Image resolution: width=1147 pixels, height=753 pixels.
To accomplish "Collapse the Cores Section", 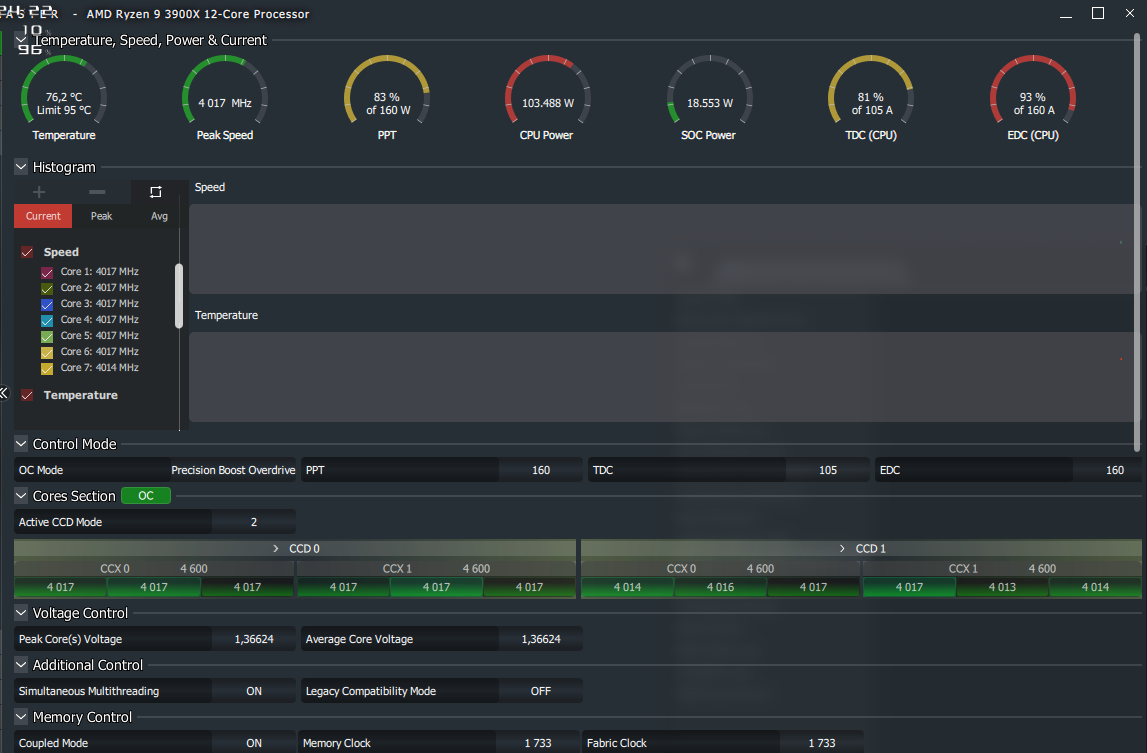I will 21,495.
